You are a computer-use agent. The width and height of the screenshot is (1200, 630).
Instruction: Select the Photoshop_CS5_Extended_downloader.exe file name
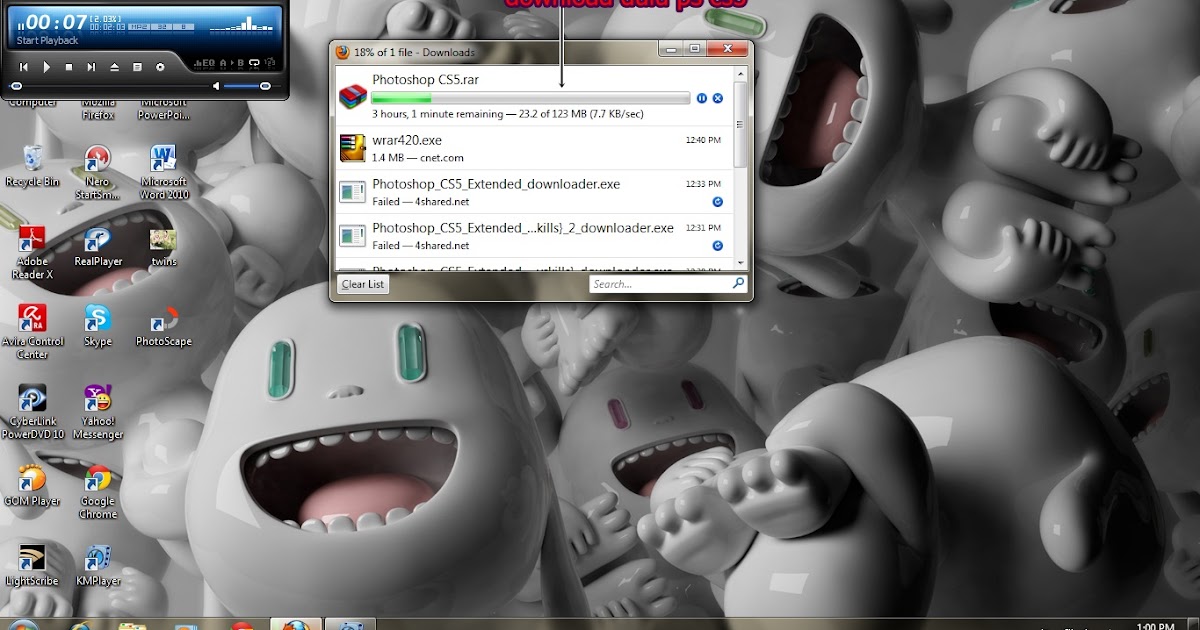[496, 184]
